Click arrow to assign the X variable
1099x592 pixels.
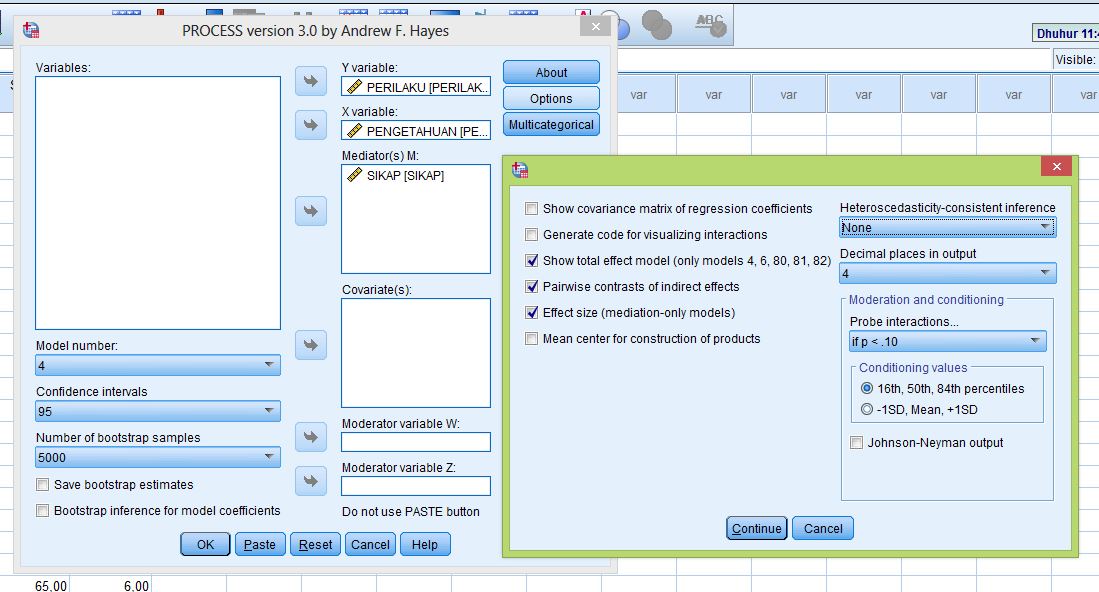(313, 125)
